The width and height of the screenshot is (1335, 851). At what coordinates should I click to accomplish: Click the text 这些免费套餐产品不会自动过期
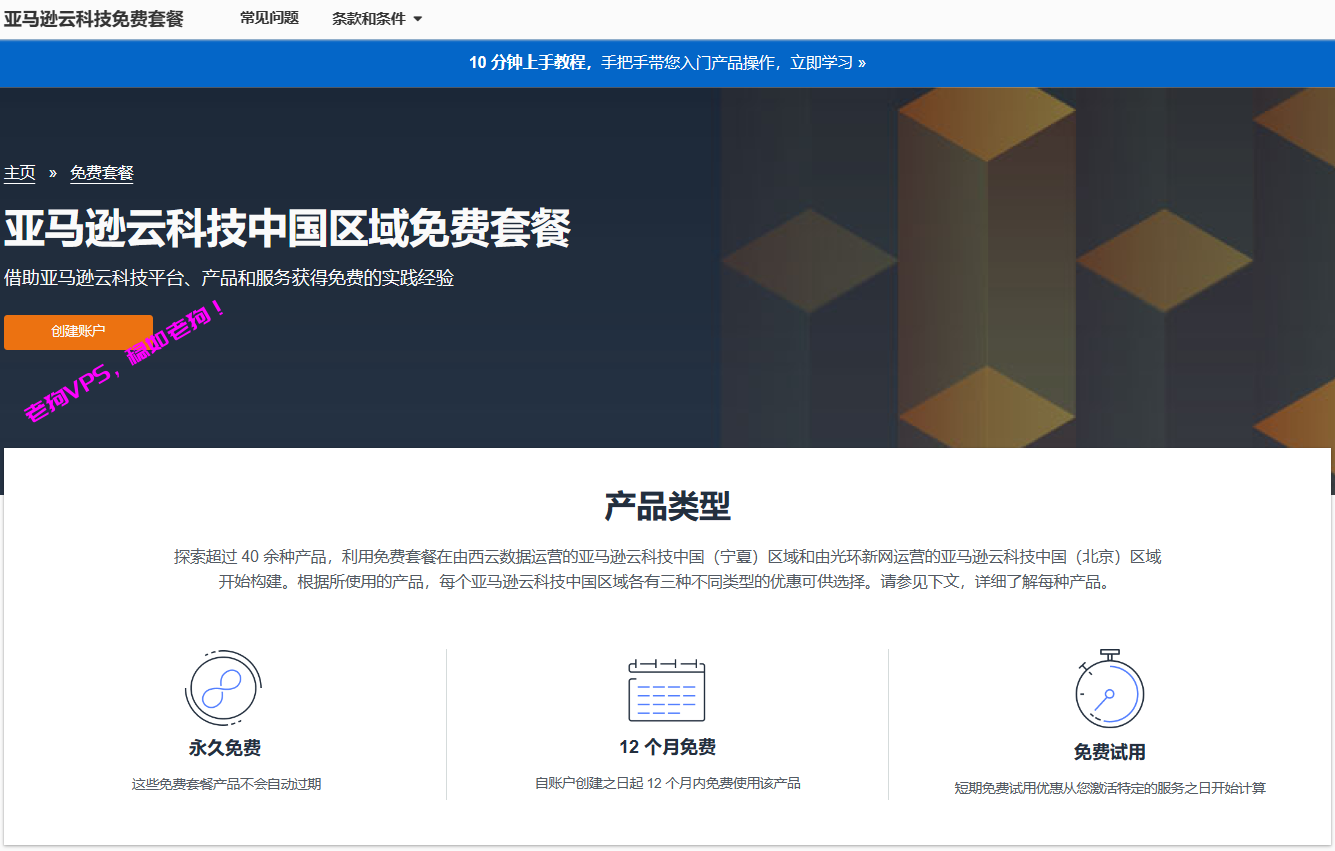[226, 784]
